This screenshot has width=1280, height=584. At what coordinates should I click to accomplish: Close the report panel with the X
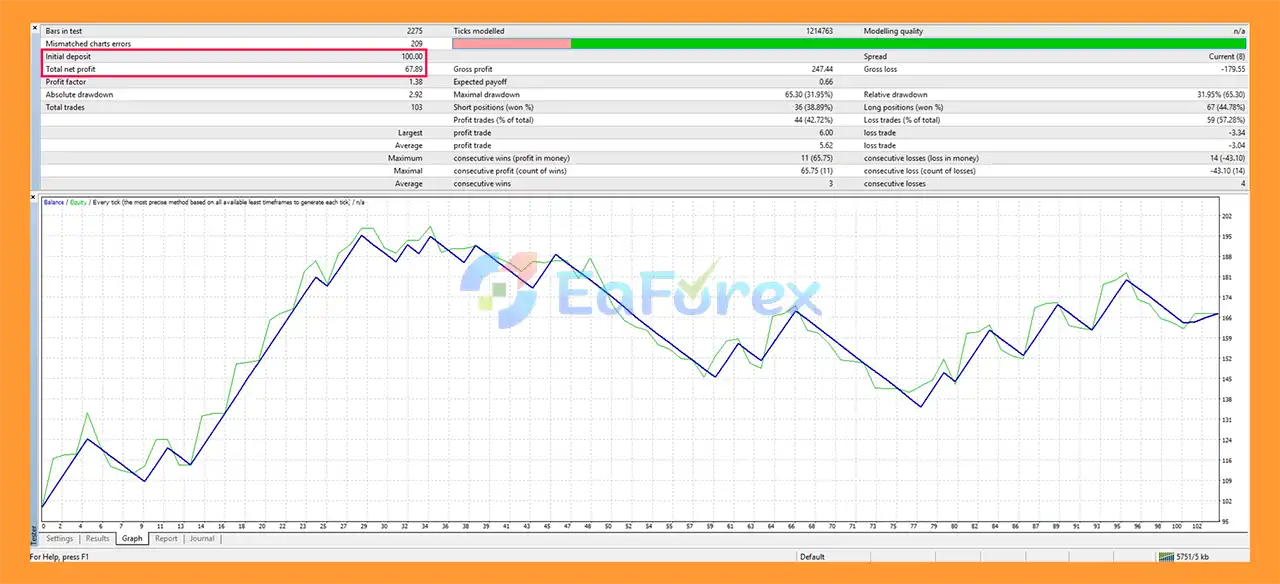coord(35,28)
